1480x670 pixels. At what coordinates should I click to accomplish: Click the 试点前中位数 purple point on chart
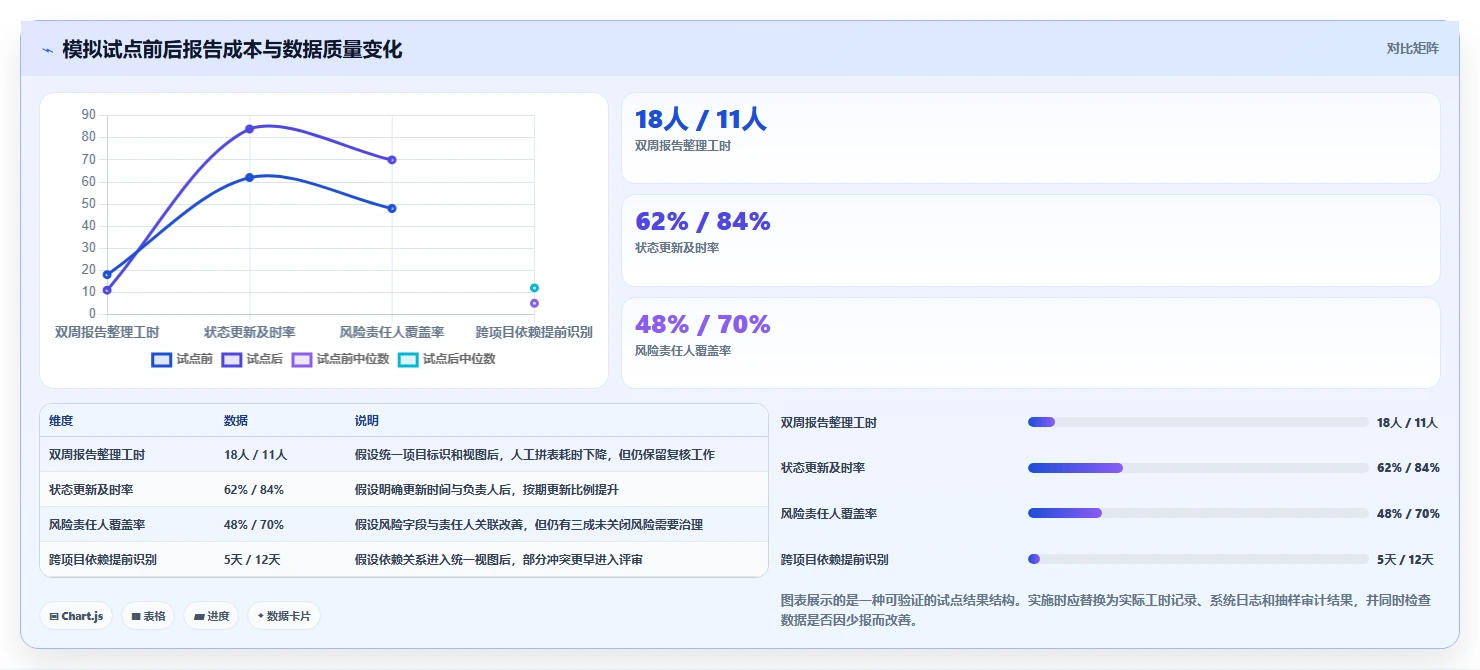534,303
